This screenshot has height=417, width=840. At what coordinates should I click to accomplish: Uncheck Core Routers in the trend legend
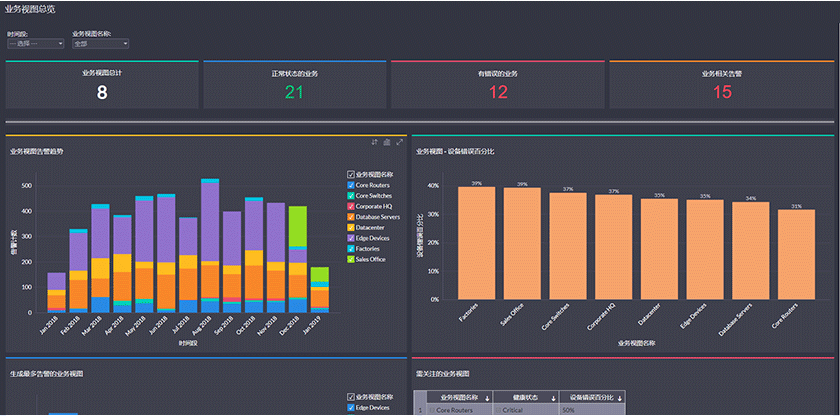(x=351, y=185)
